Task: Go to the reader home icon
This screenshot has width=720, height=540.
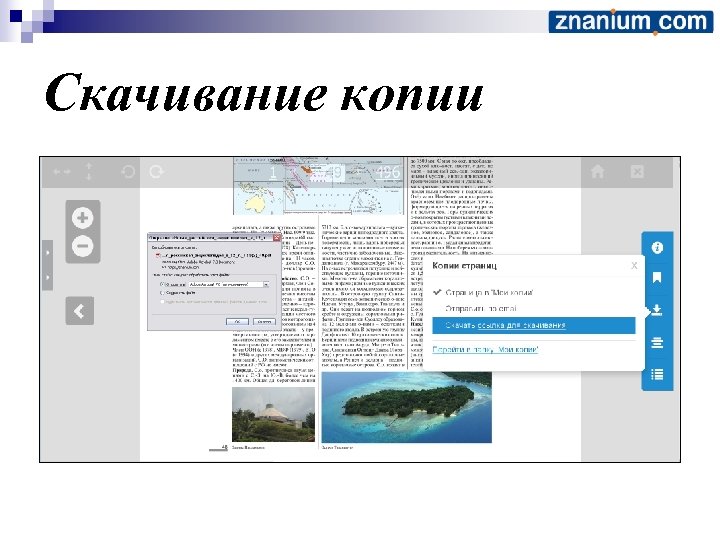Action: coord(597,172)
